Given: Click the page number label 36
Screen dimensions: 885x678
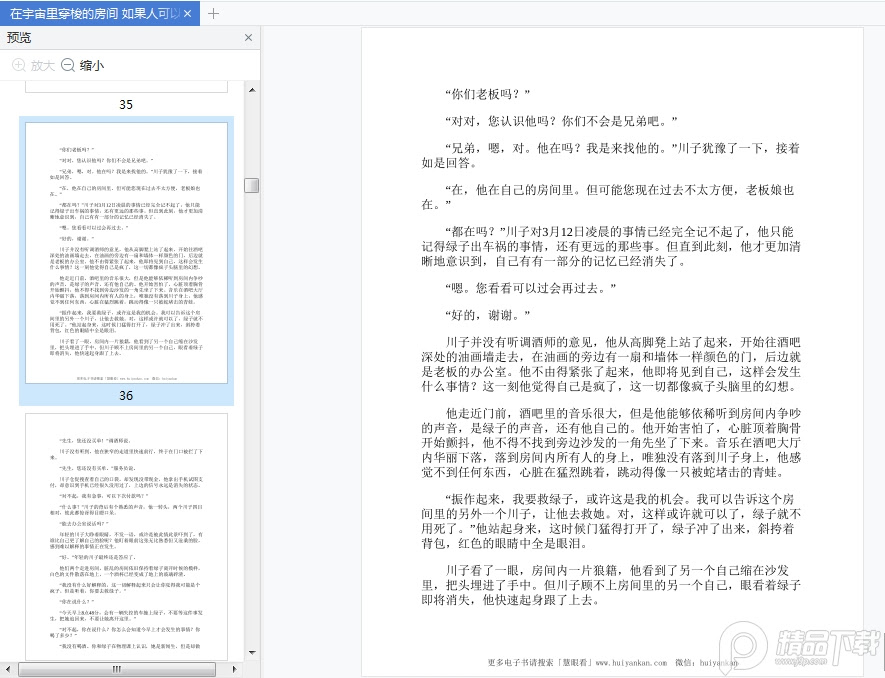Looking at the screenshot, I should 126,396.
